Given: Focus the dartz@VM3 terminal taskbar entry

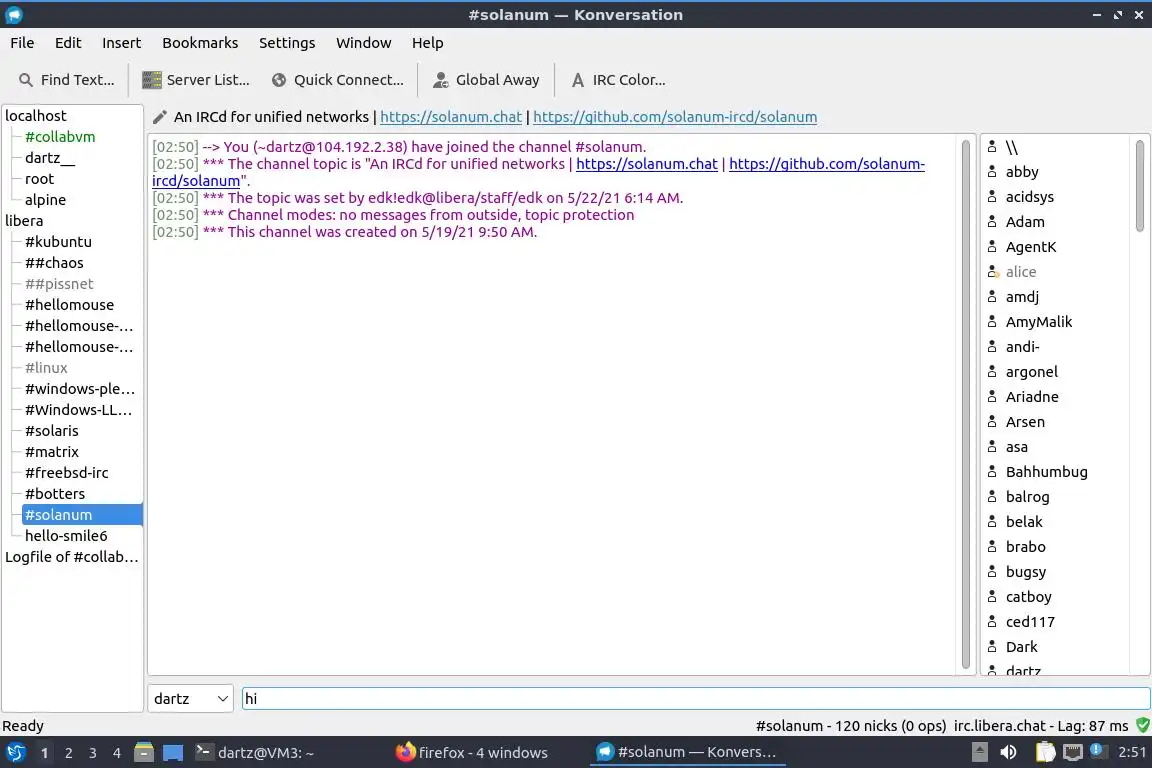Looking at the screenshot, I should pos(255,753).
